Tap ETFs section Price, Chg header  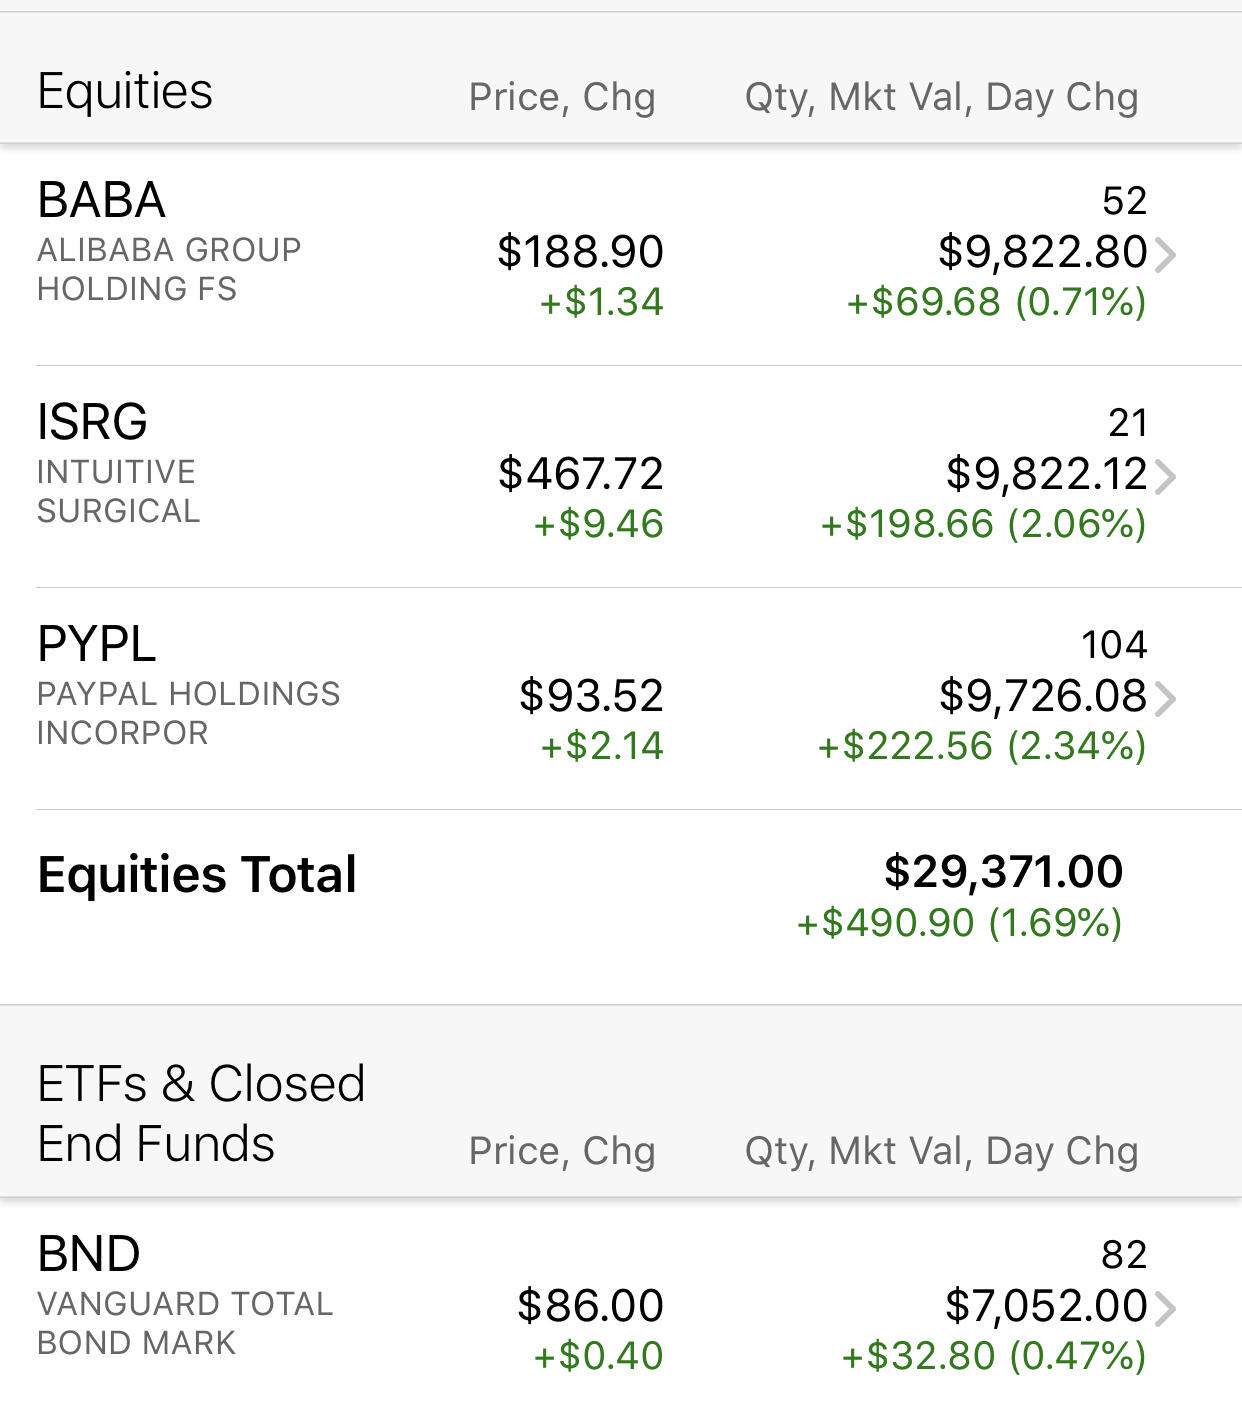[562, 1151]
